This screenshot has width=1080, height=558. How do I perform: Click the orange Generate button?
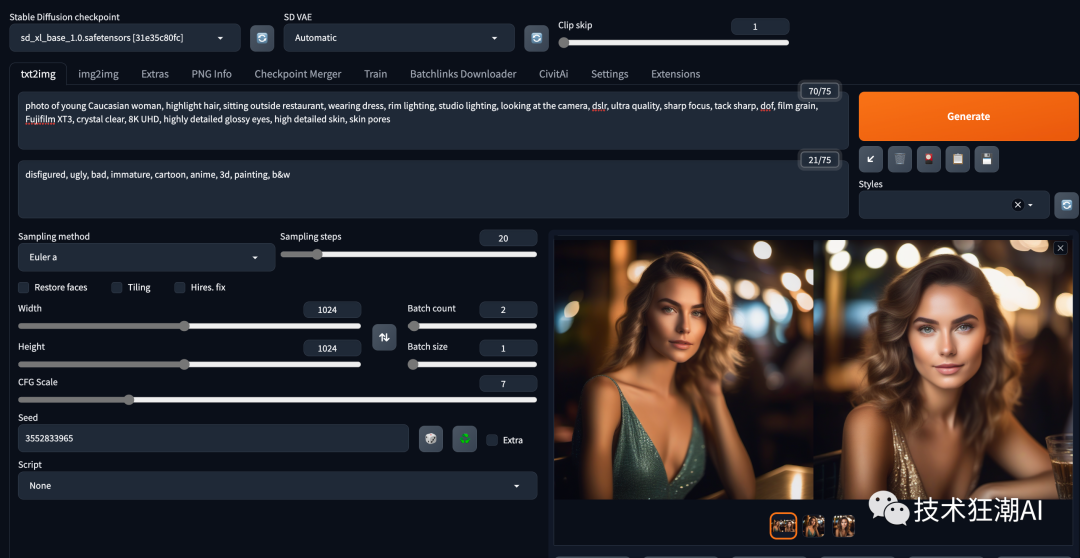[x=968, y=116]
